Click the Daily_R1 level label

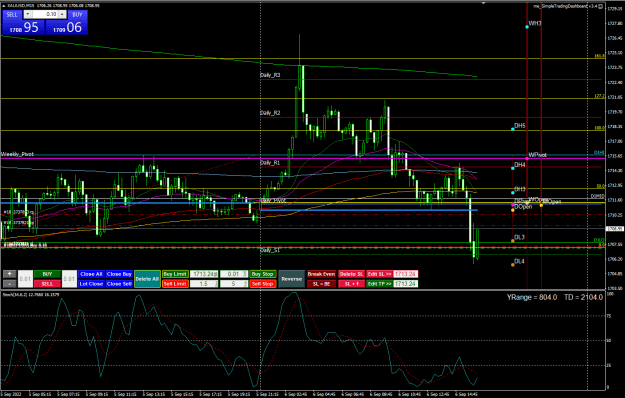pyautogui.click(x=270, y=163)
